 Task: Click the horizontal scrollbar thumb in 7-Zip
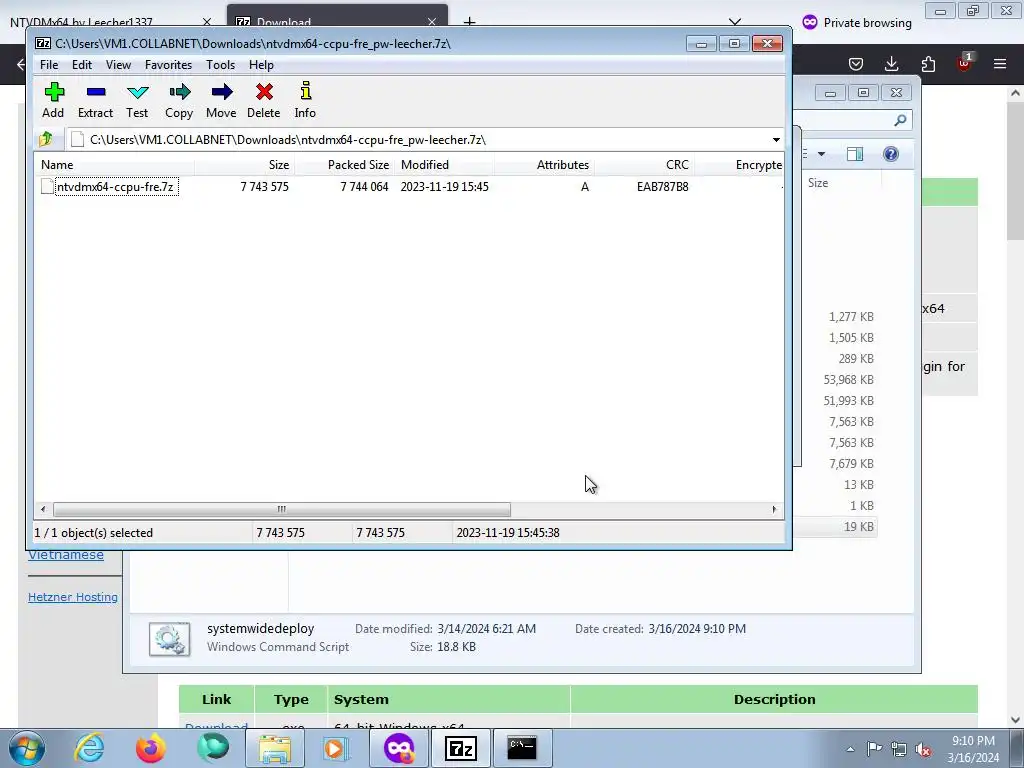[281, 509]
